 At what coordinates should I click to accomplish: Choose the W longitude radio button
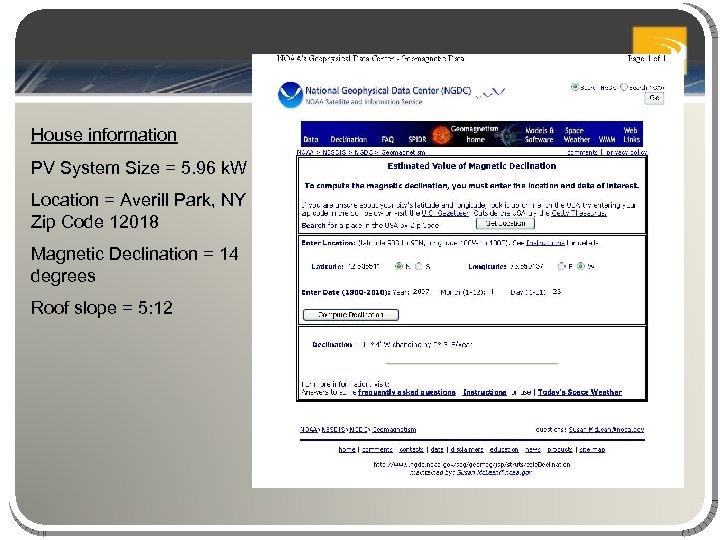[581, 266]
